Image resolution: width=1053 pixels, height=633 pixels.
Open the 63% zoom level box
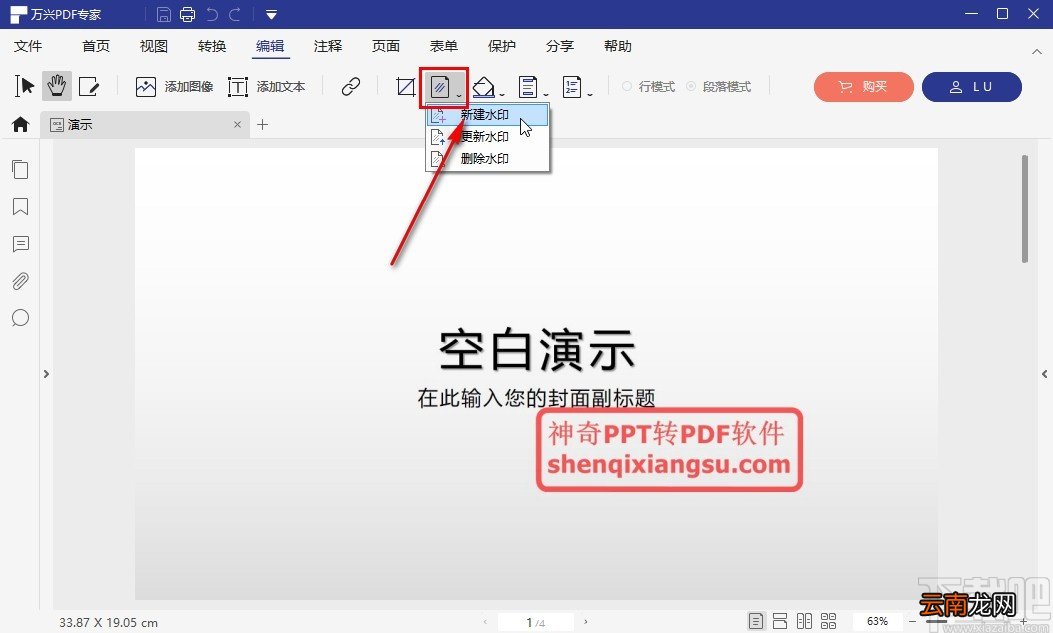point(877,621)
